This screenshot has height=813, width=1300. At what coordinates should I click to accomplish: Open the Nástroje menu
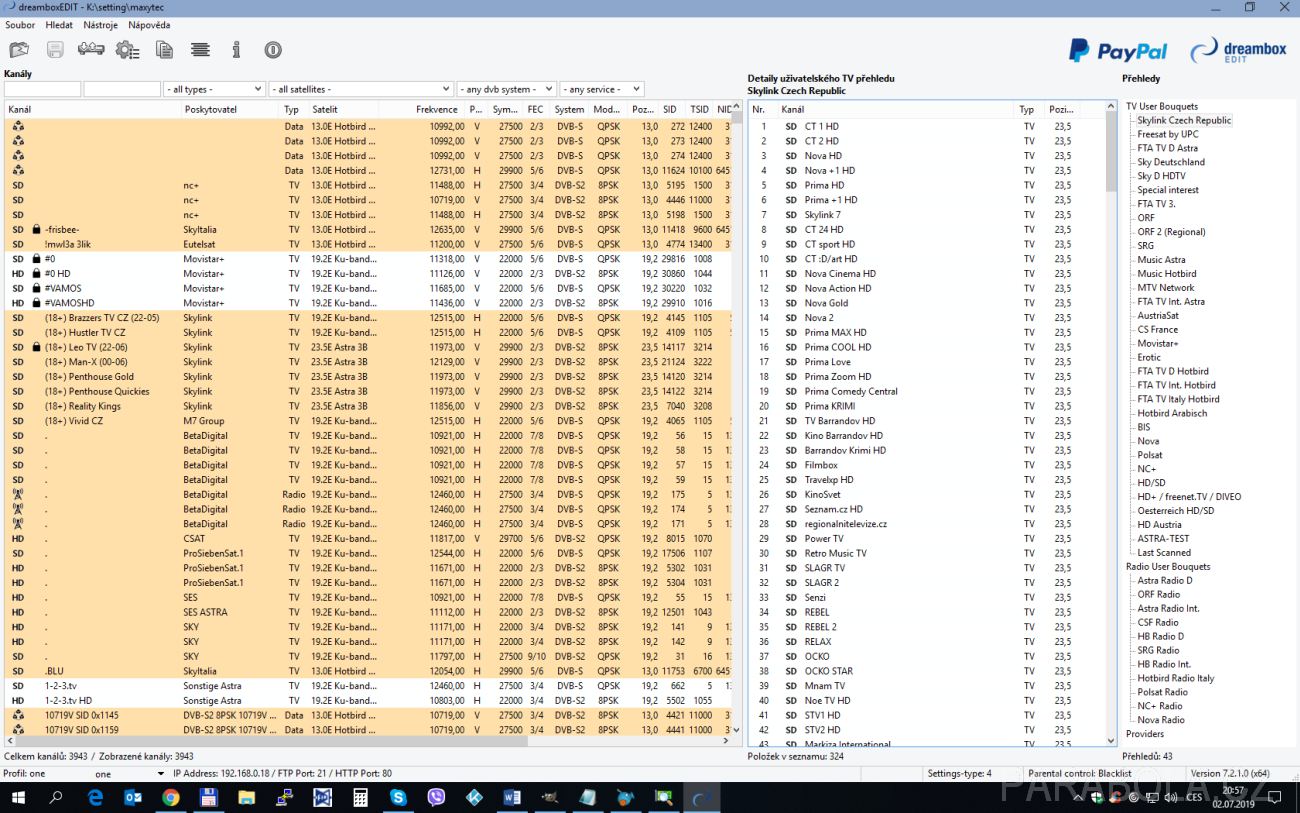[100, 25]
